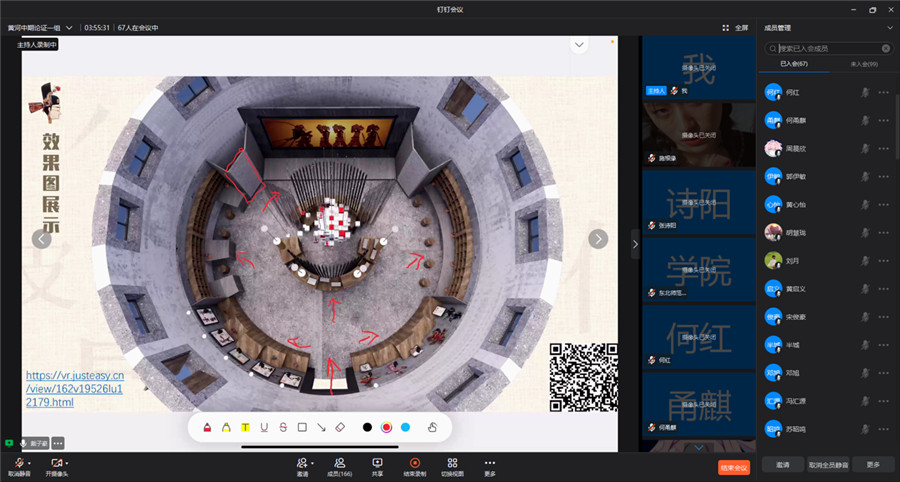Switch to the 已入会(67) tab
Image resolution: width=900 pixels, height=482 pixels.
pyautogui.click(x=793, y=64)
